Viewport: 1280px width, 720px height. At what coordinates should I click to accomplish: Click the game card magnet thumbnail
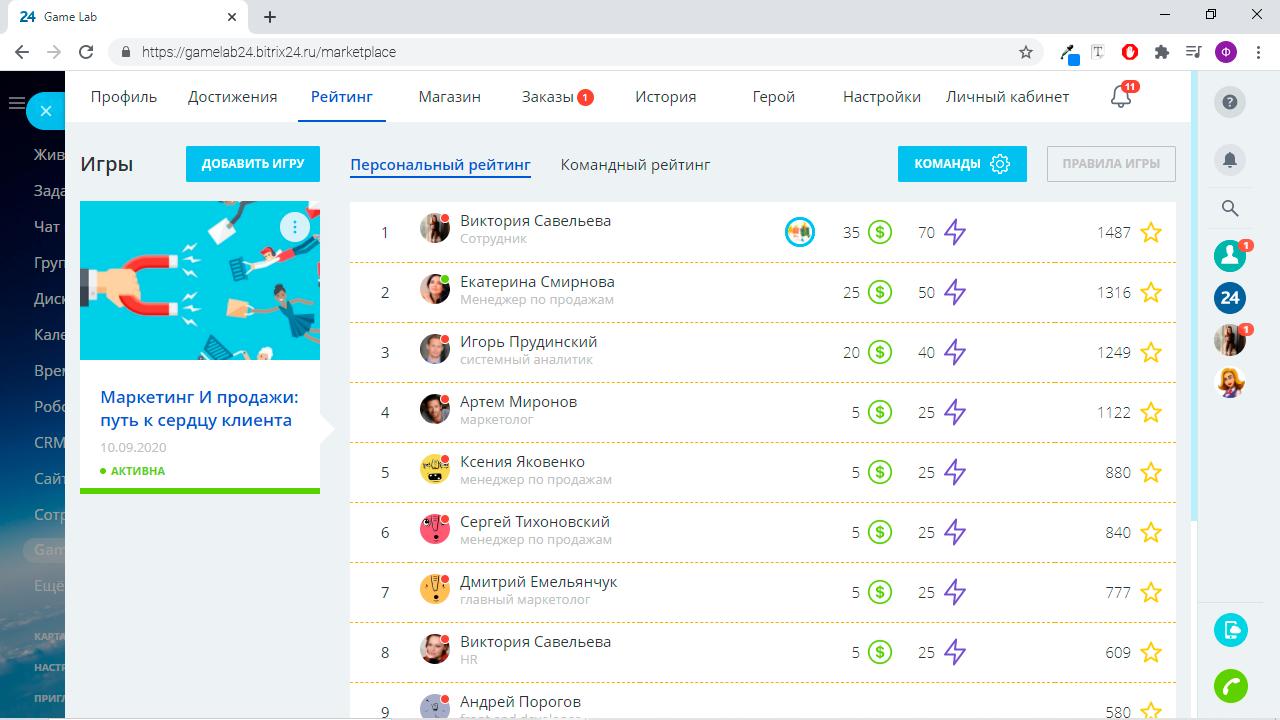pyautogui.click(x=199, y=280)
